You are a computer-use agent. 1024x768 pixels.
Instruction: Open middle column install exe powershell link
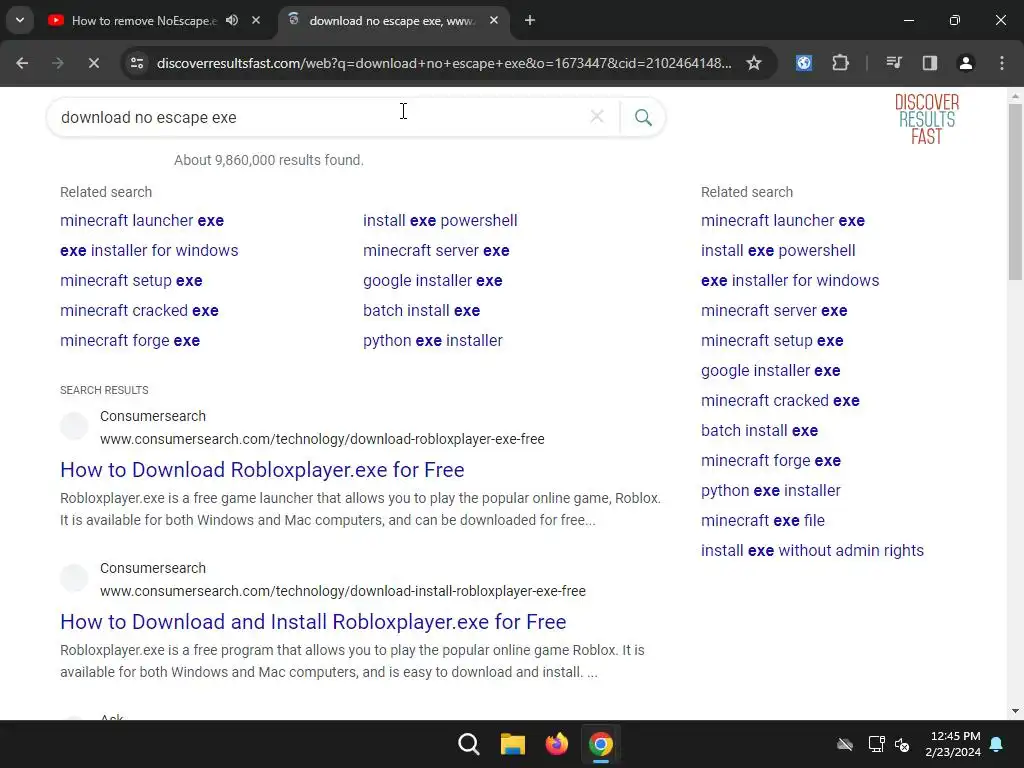(440, 221)
